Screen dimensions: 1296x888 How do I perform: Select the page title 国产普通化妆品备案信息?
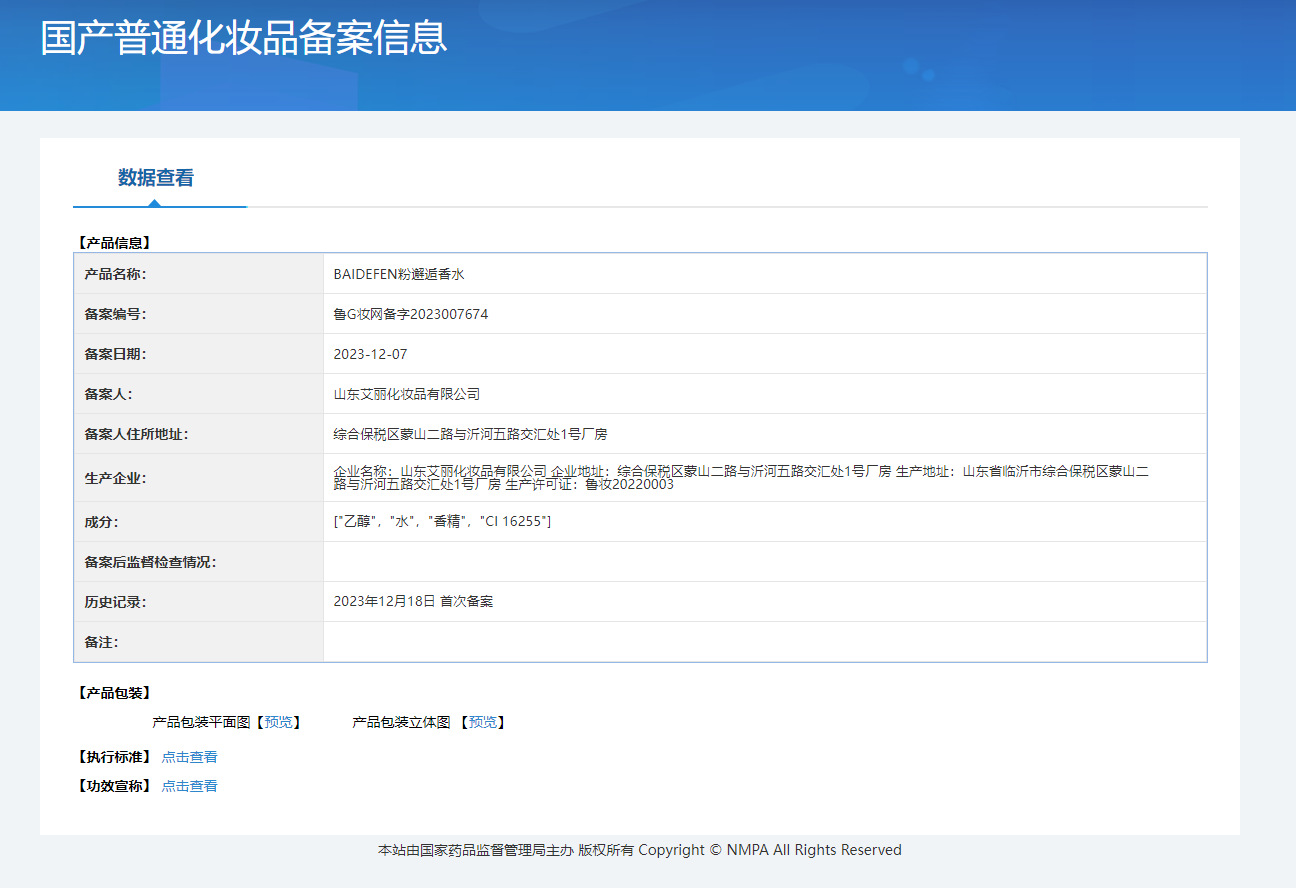point(244,37)
